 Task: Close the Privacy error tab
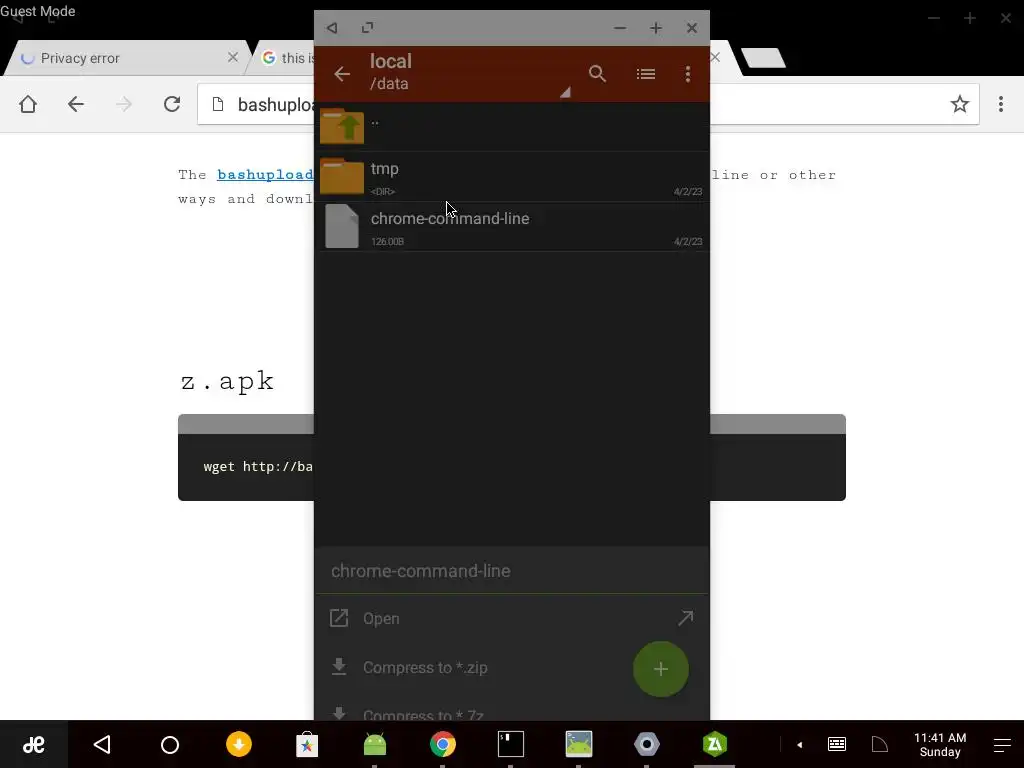(232, 57)
